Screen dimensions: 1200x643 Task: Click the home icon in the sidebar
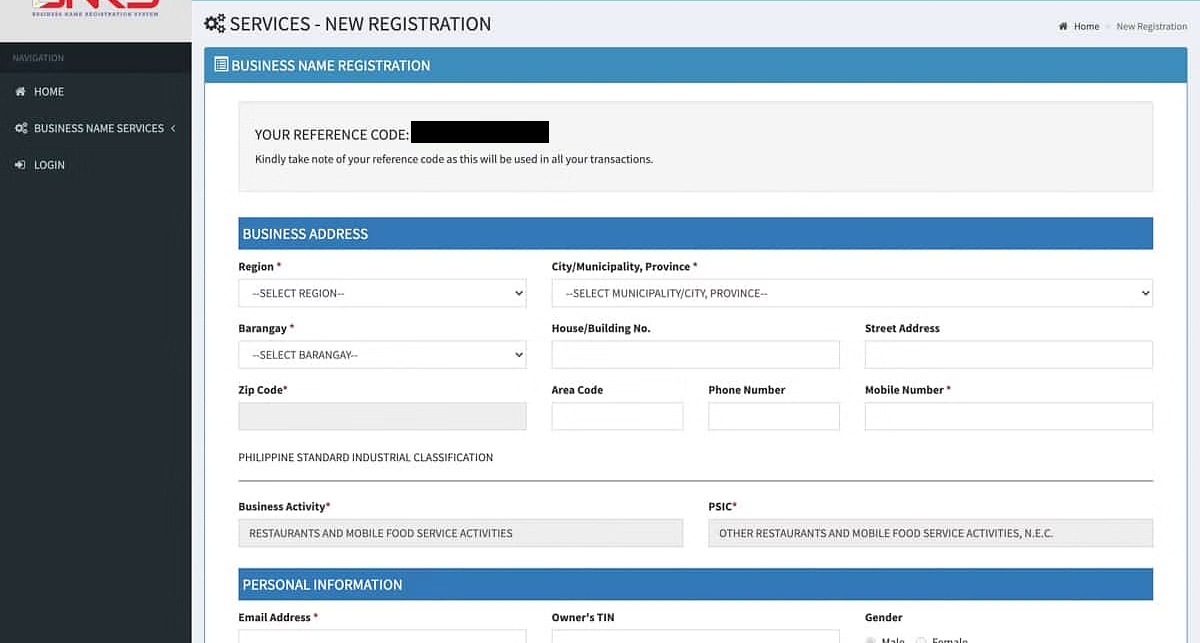tap(20, 91)
